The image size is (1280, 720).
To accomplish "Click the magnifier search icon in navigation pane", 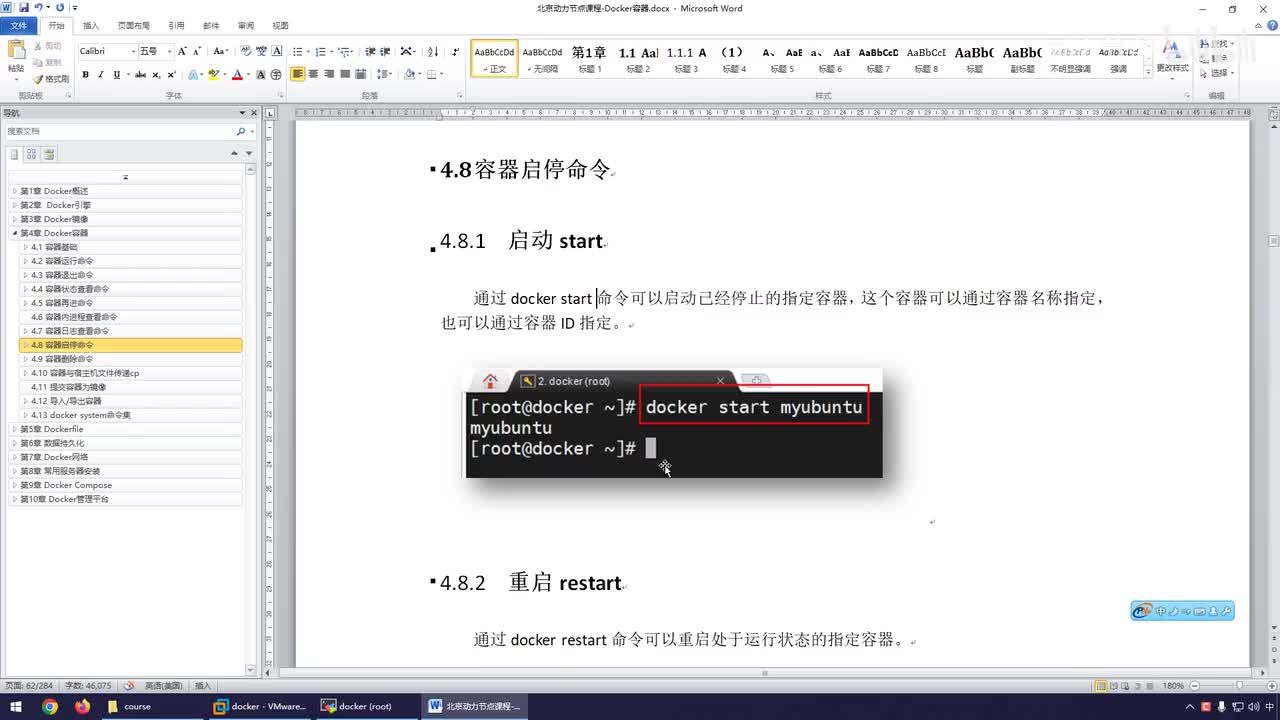I will click(x=240, y=131).
